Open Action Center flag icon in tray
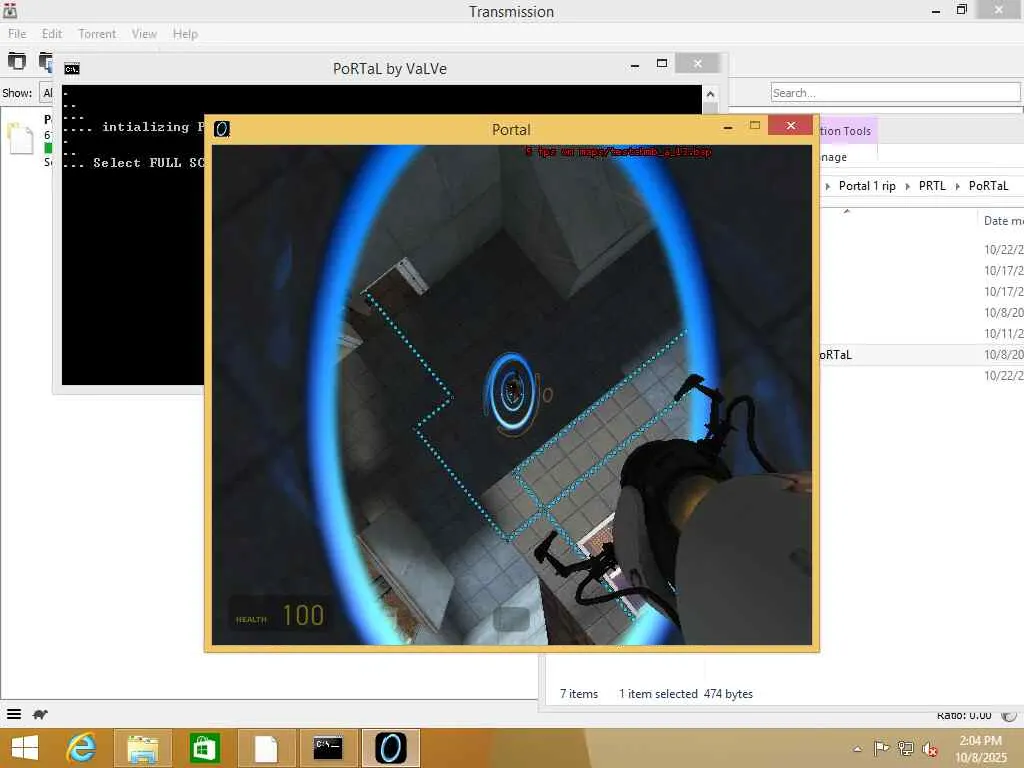Viewport: 1024px width, 768px height. [x=881, y=748]
